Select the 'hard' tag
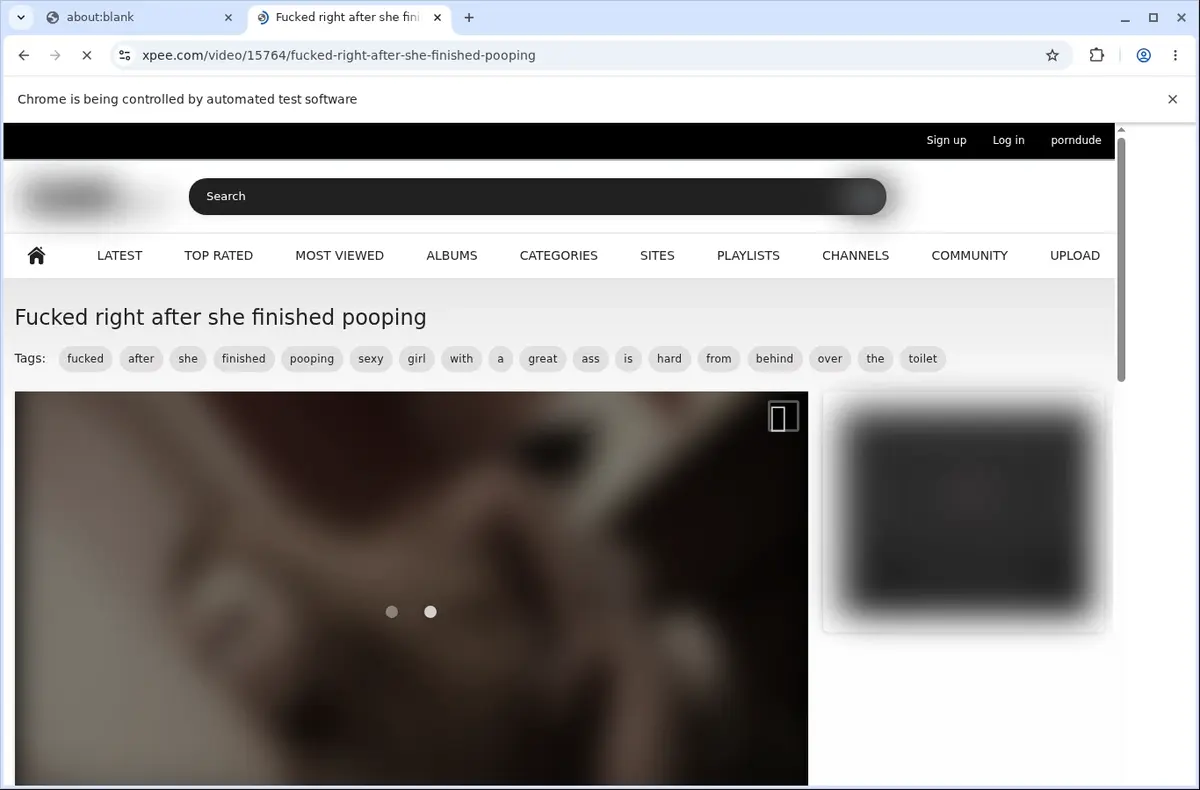Screen dimensions: 1200x790 (x=669, y=358)
